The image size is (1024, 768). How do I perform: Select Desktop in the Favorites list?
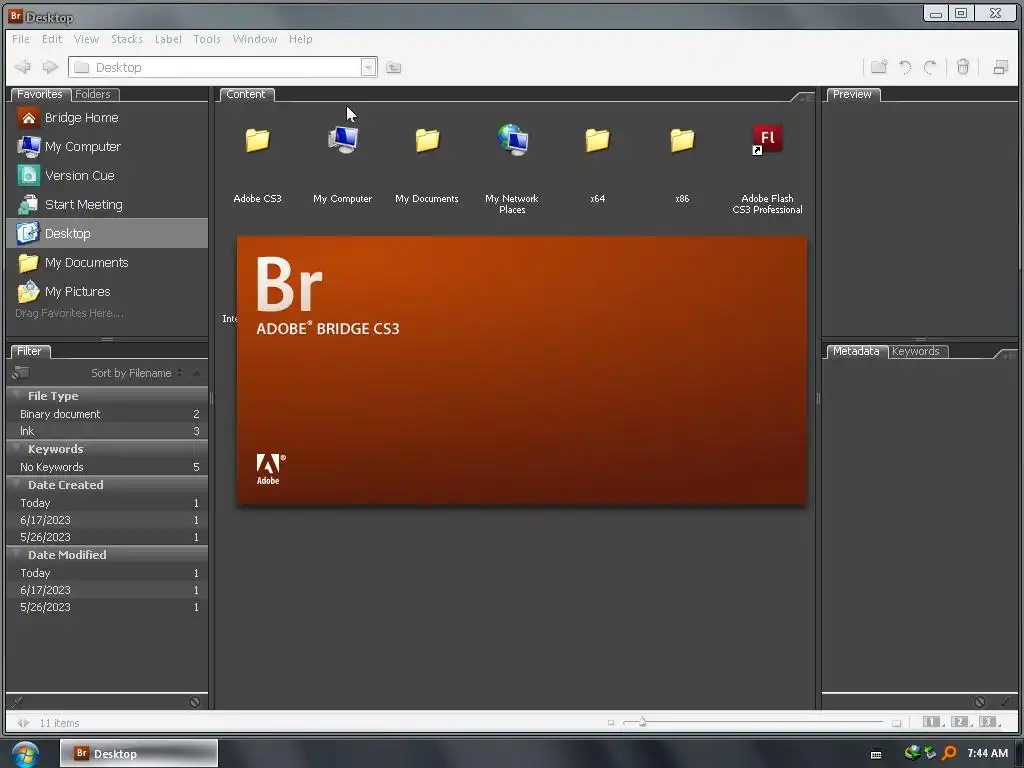(x=107, y=233)
